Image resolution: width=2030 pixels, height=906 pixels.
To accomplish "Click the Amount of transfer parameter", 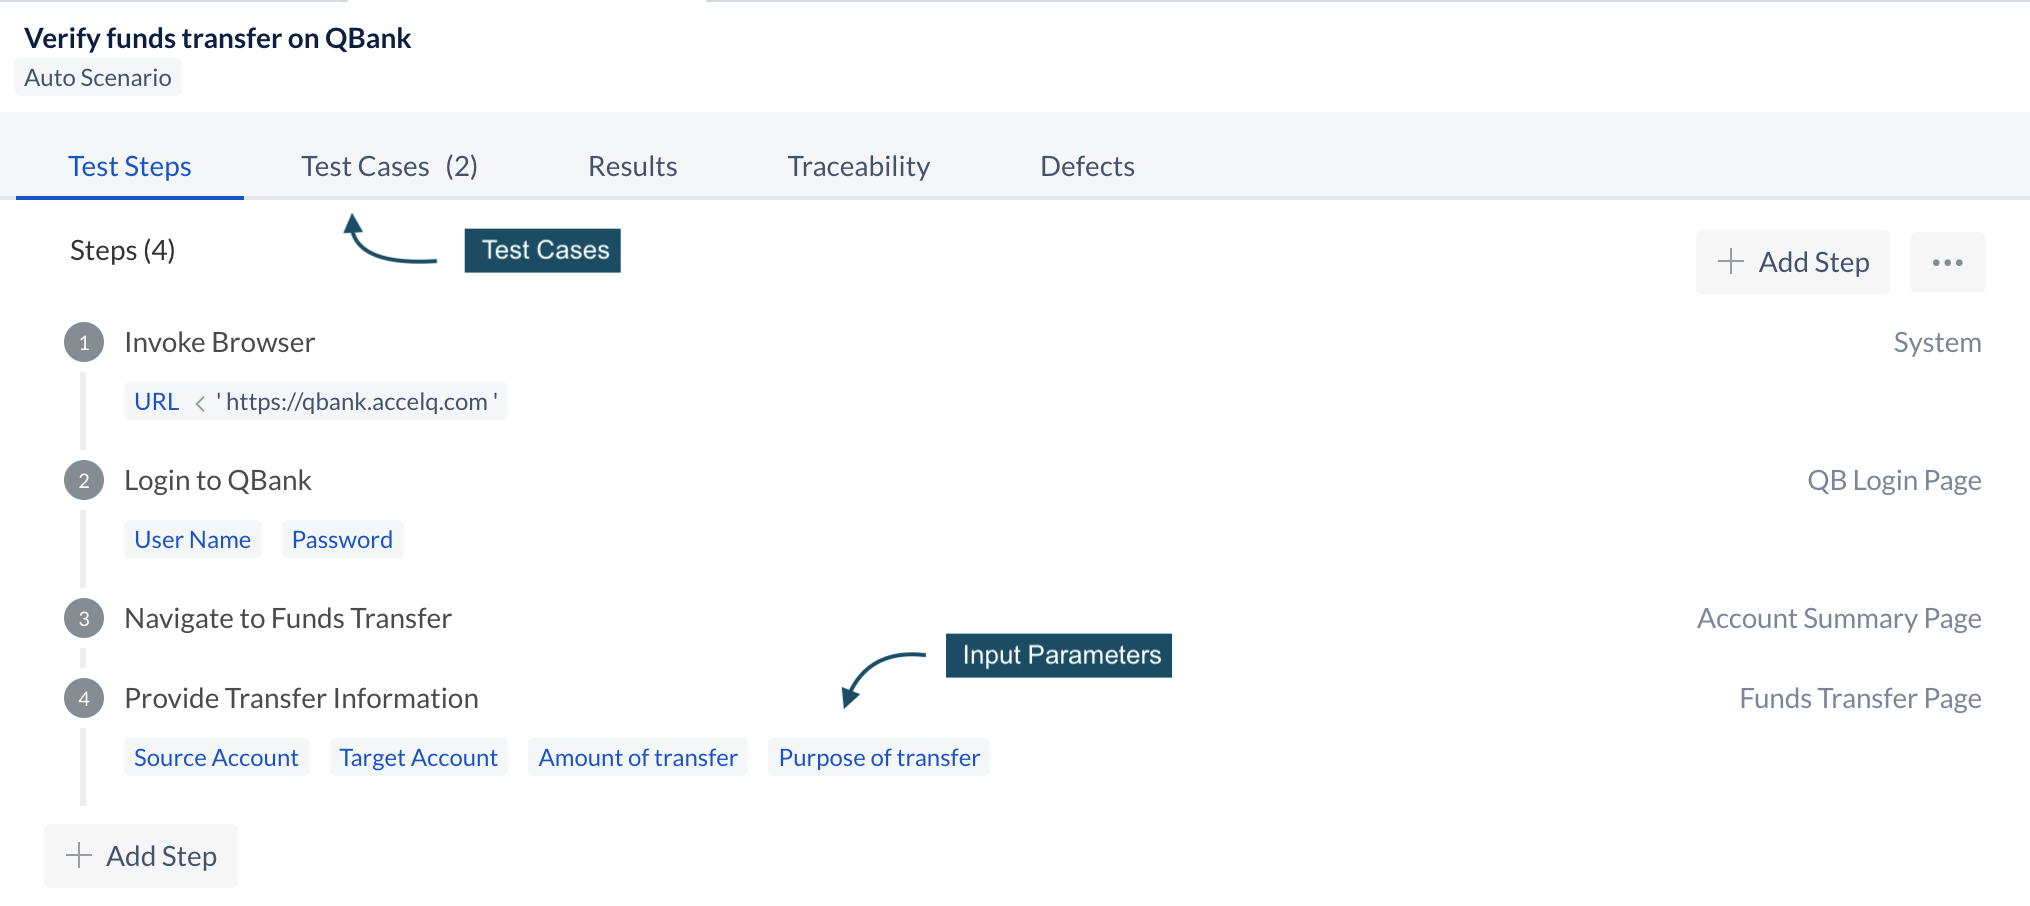I will [x=638, y=757].
